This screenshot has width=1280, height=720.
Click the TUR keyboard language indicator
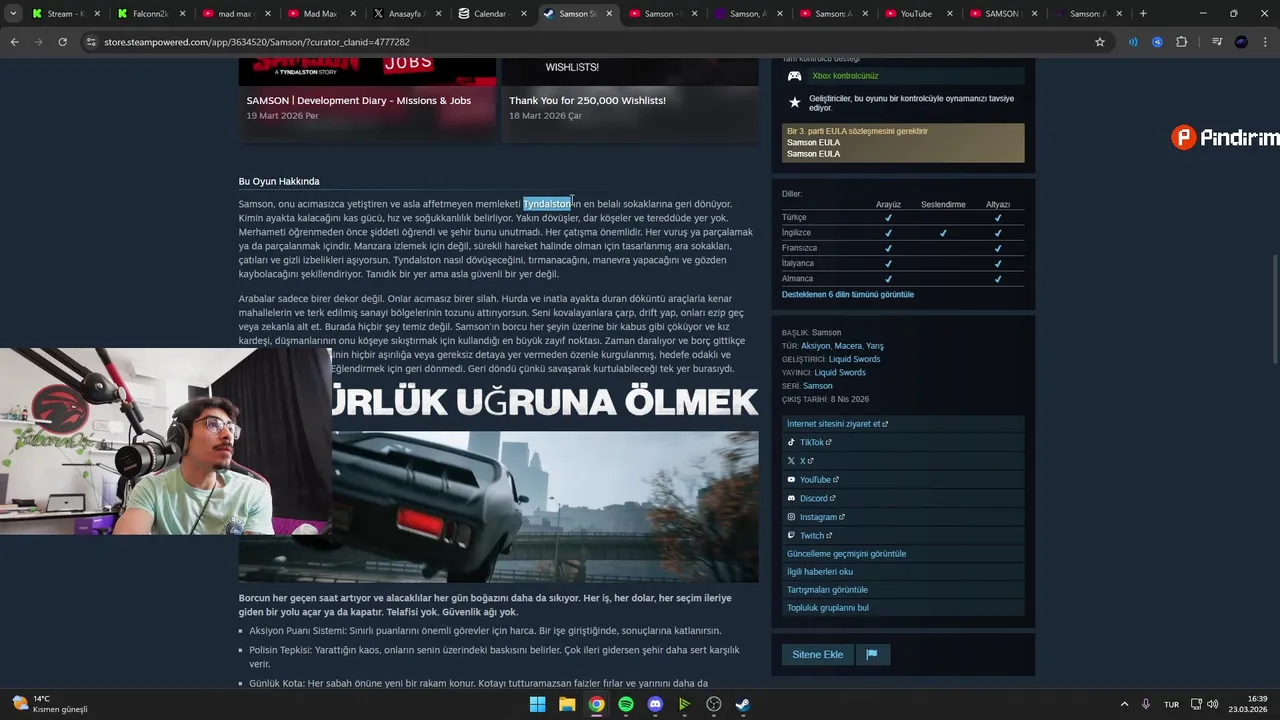[x=1171, y=704]
